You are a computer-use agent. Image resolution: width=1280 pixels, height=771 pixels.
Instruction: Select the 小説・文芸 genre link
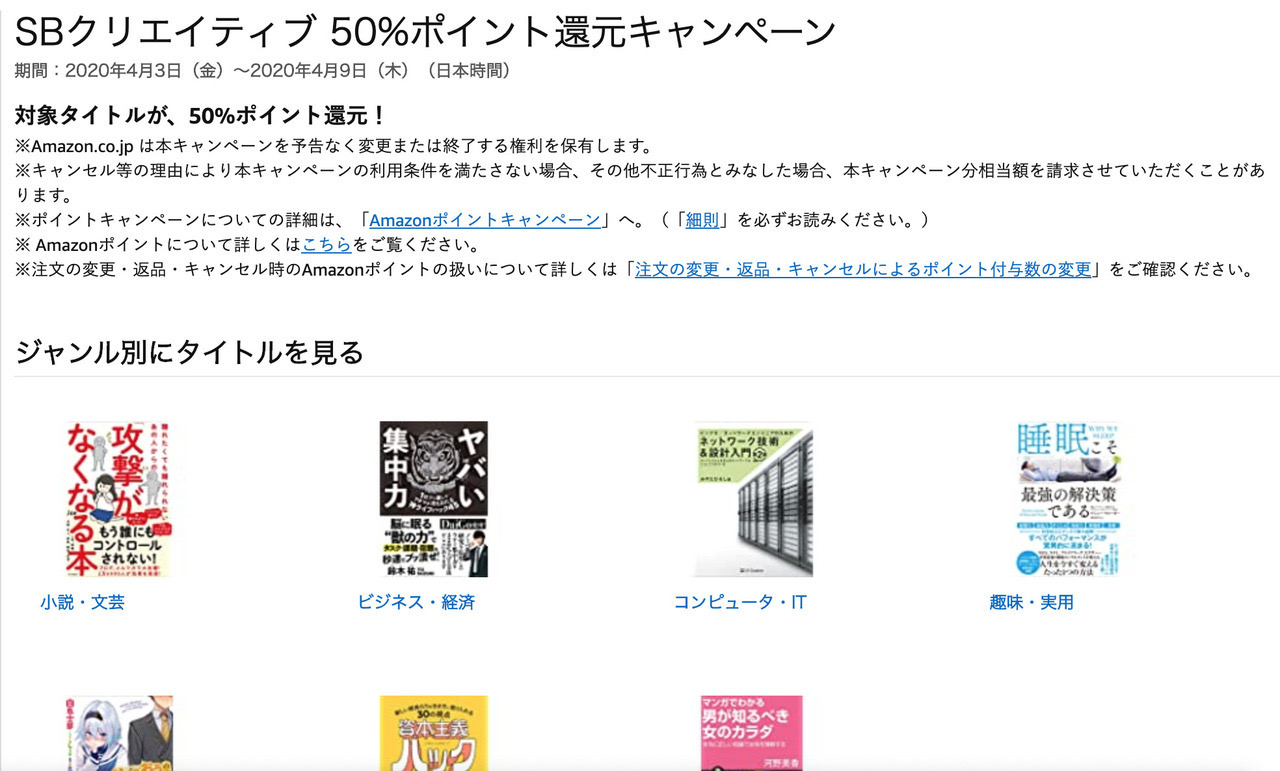click(83, 602)
